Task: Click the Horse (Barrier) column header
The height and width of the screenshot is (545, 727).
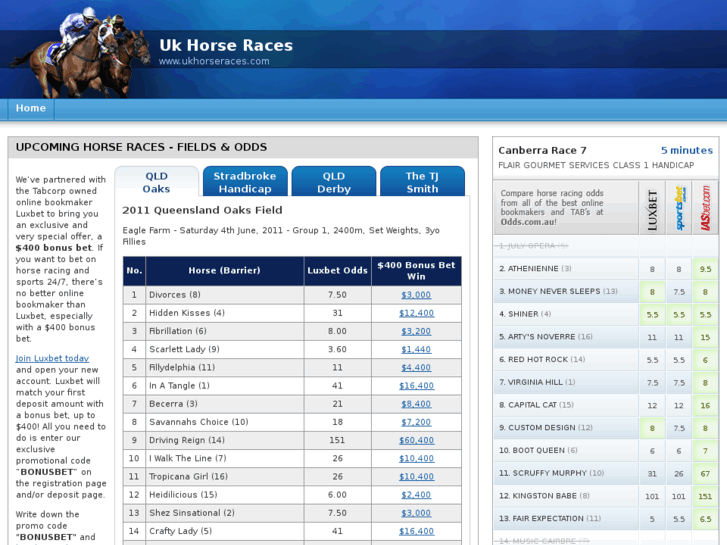Action: click(x=224, y=270)
